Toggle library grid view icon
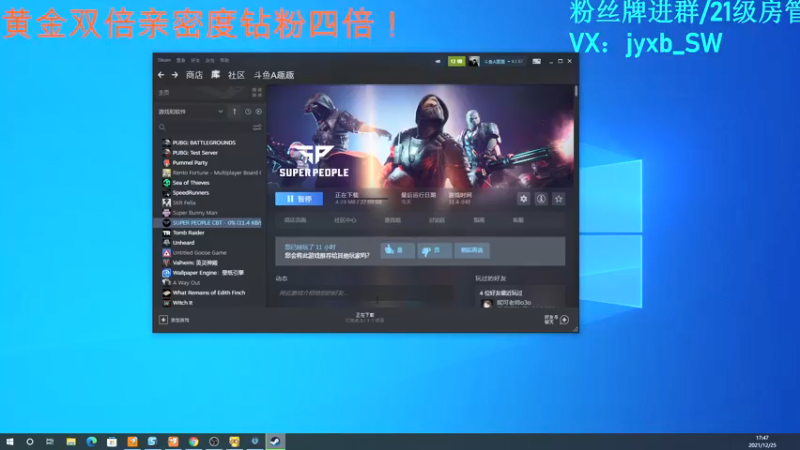 (257, 92)
